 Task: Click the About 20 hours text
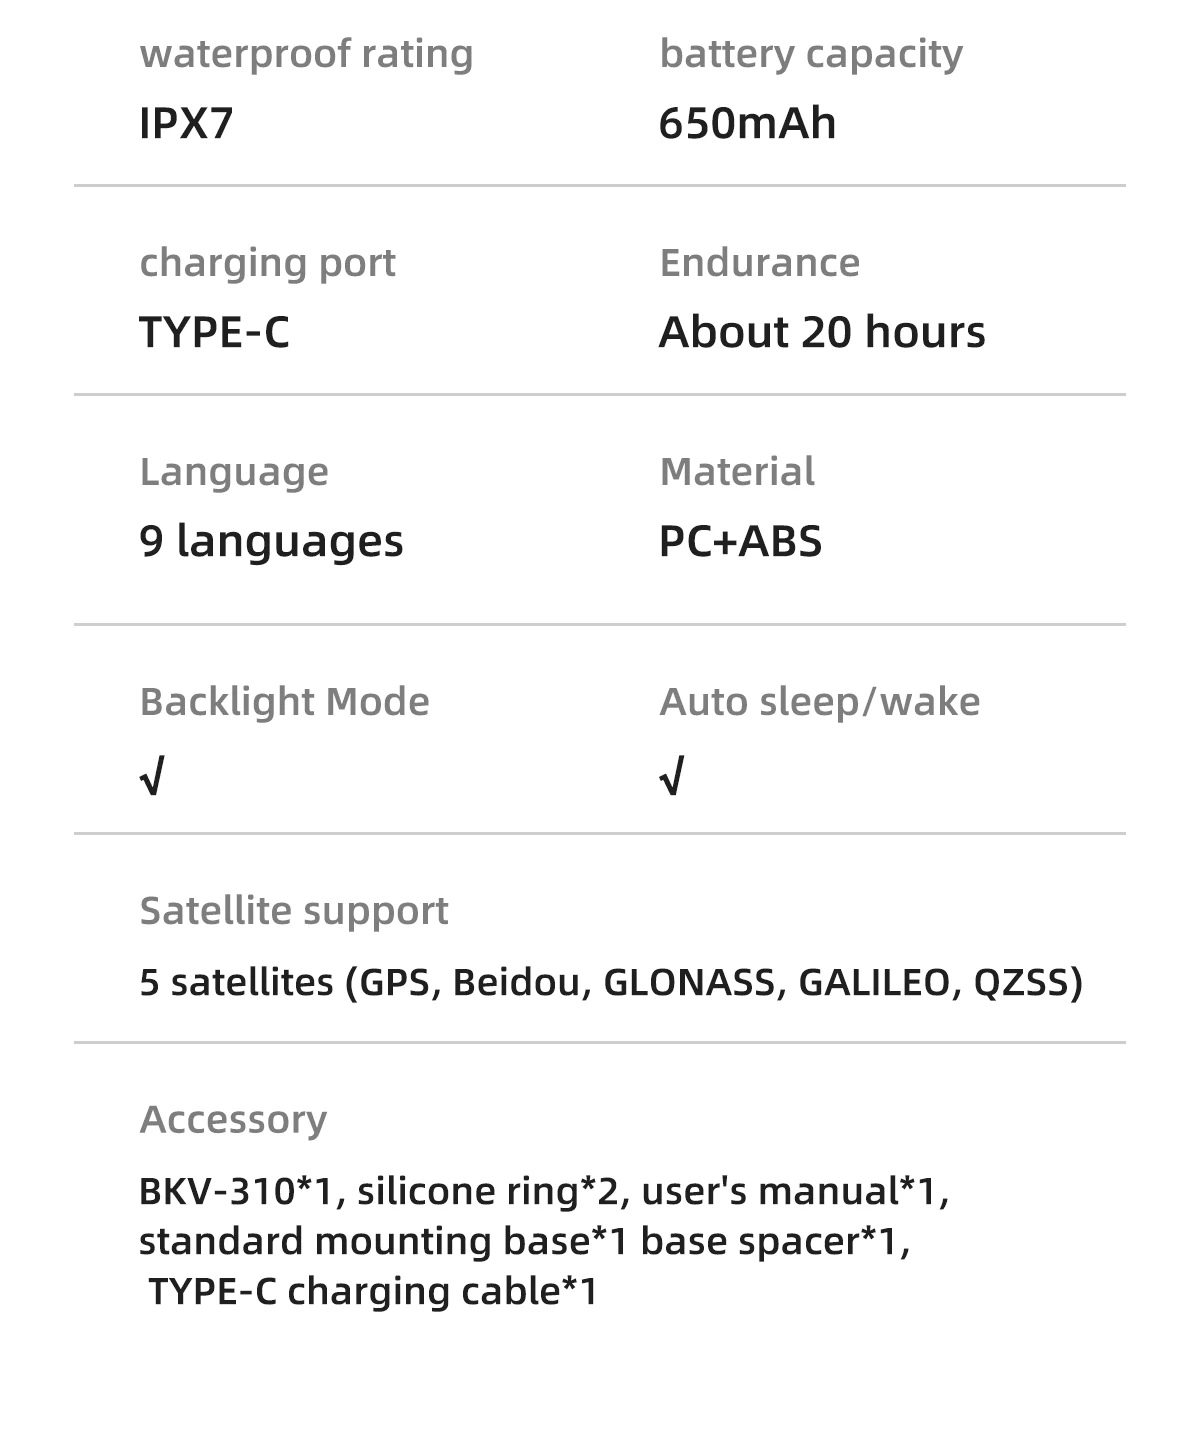coord(822,332)
